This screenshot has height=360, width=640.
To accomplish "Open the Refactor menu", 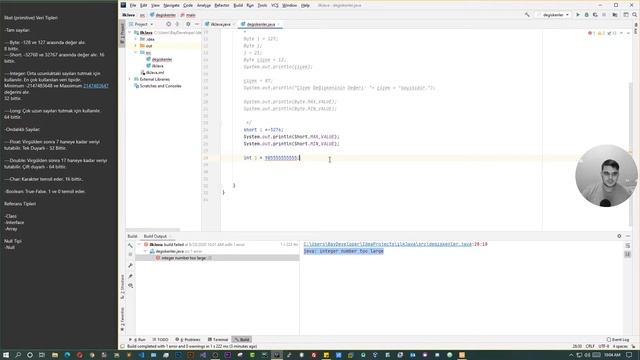I will click(x=222, y=5).
